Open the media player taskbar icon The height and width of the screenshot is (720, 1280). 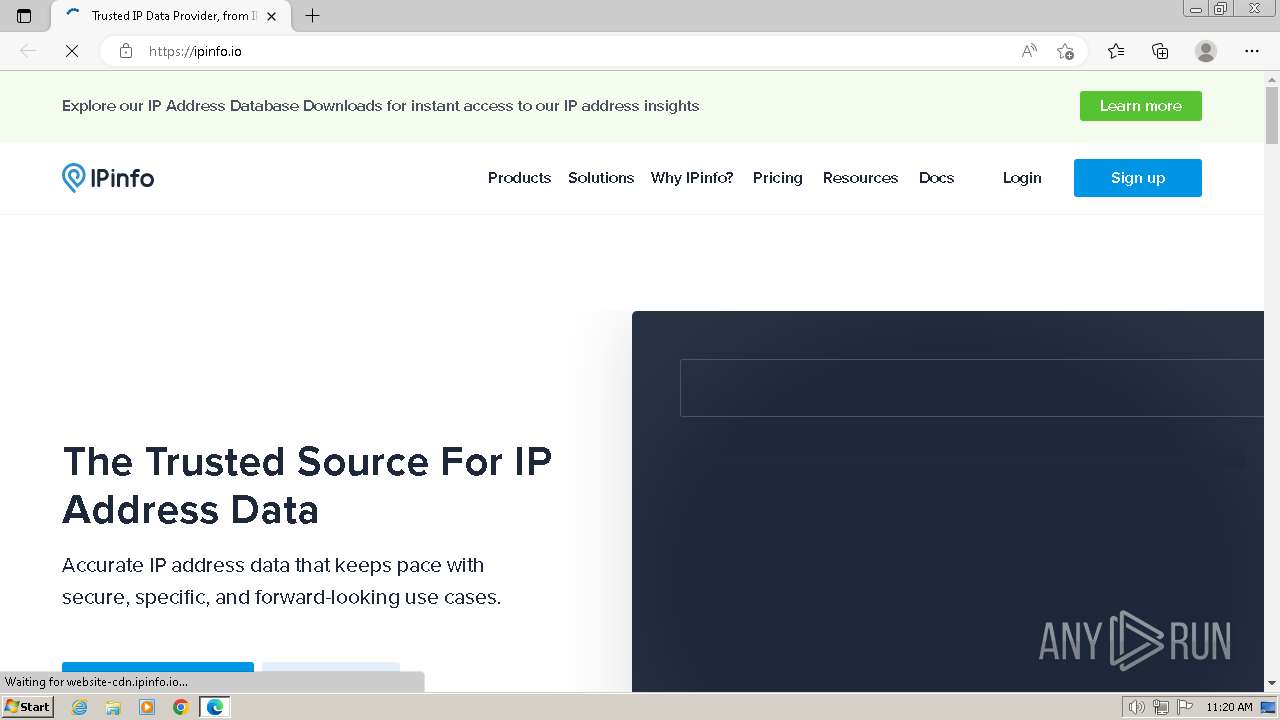[147, 707]
